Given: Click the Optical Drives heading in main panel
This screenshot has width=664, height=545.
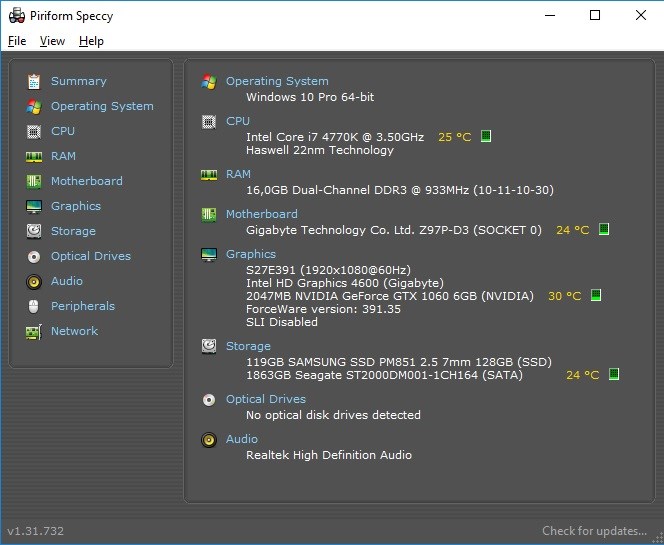Looking at the screenshot, I should [x=266, y=399].
